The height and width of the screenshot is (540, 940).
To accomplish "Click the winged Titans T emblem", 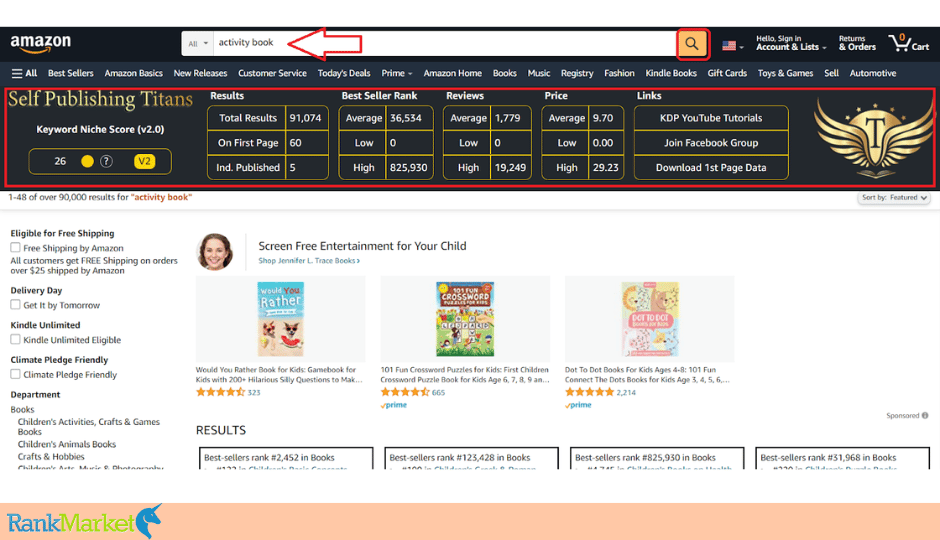I will pyautogui.click(x=873, y=141).
